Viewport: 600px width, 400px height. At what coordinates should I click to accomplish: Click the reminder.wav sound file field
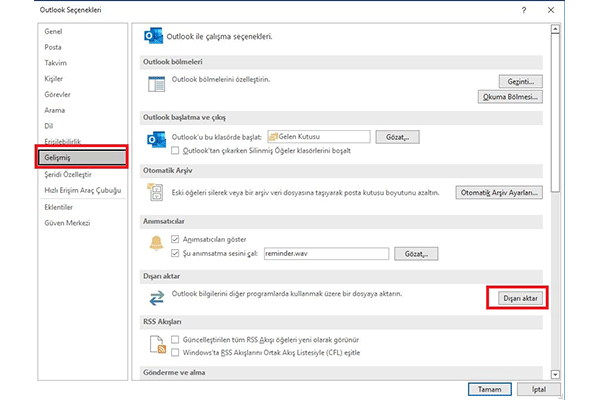click(x=326, y=253)
